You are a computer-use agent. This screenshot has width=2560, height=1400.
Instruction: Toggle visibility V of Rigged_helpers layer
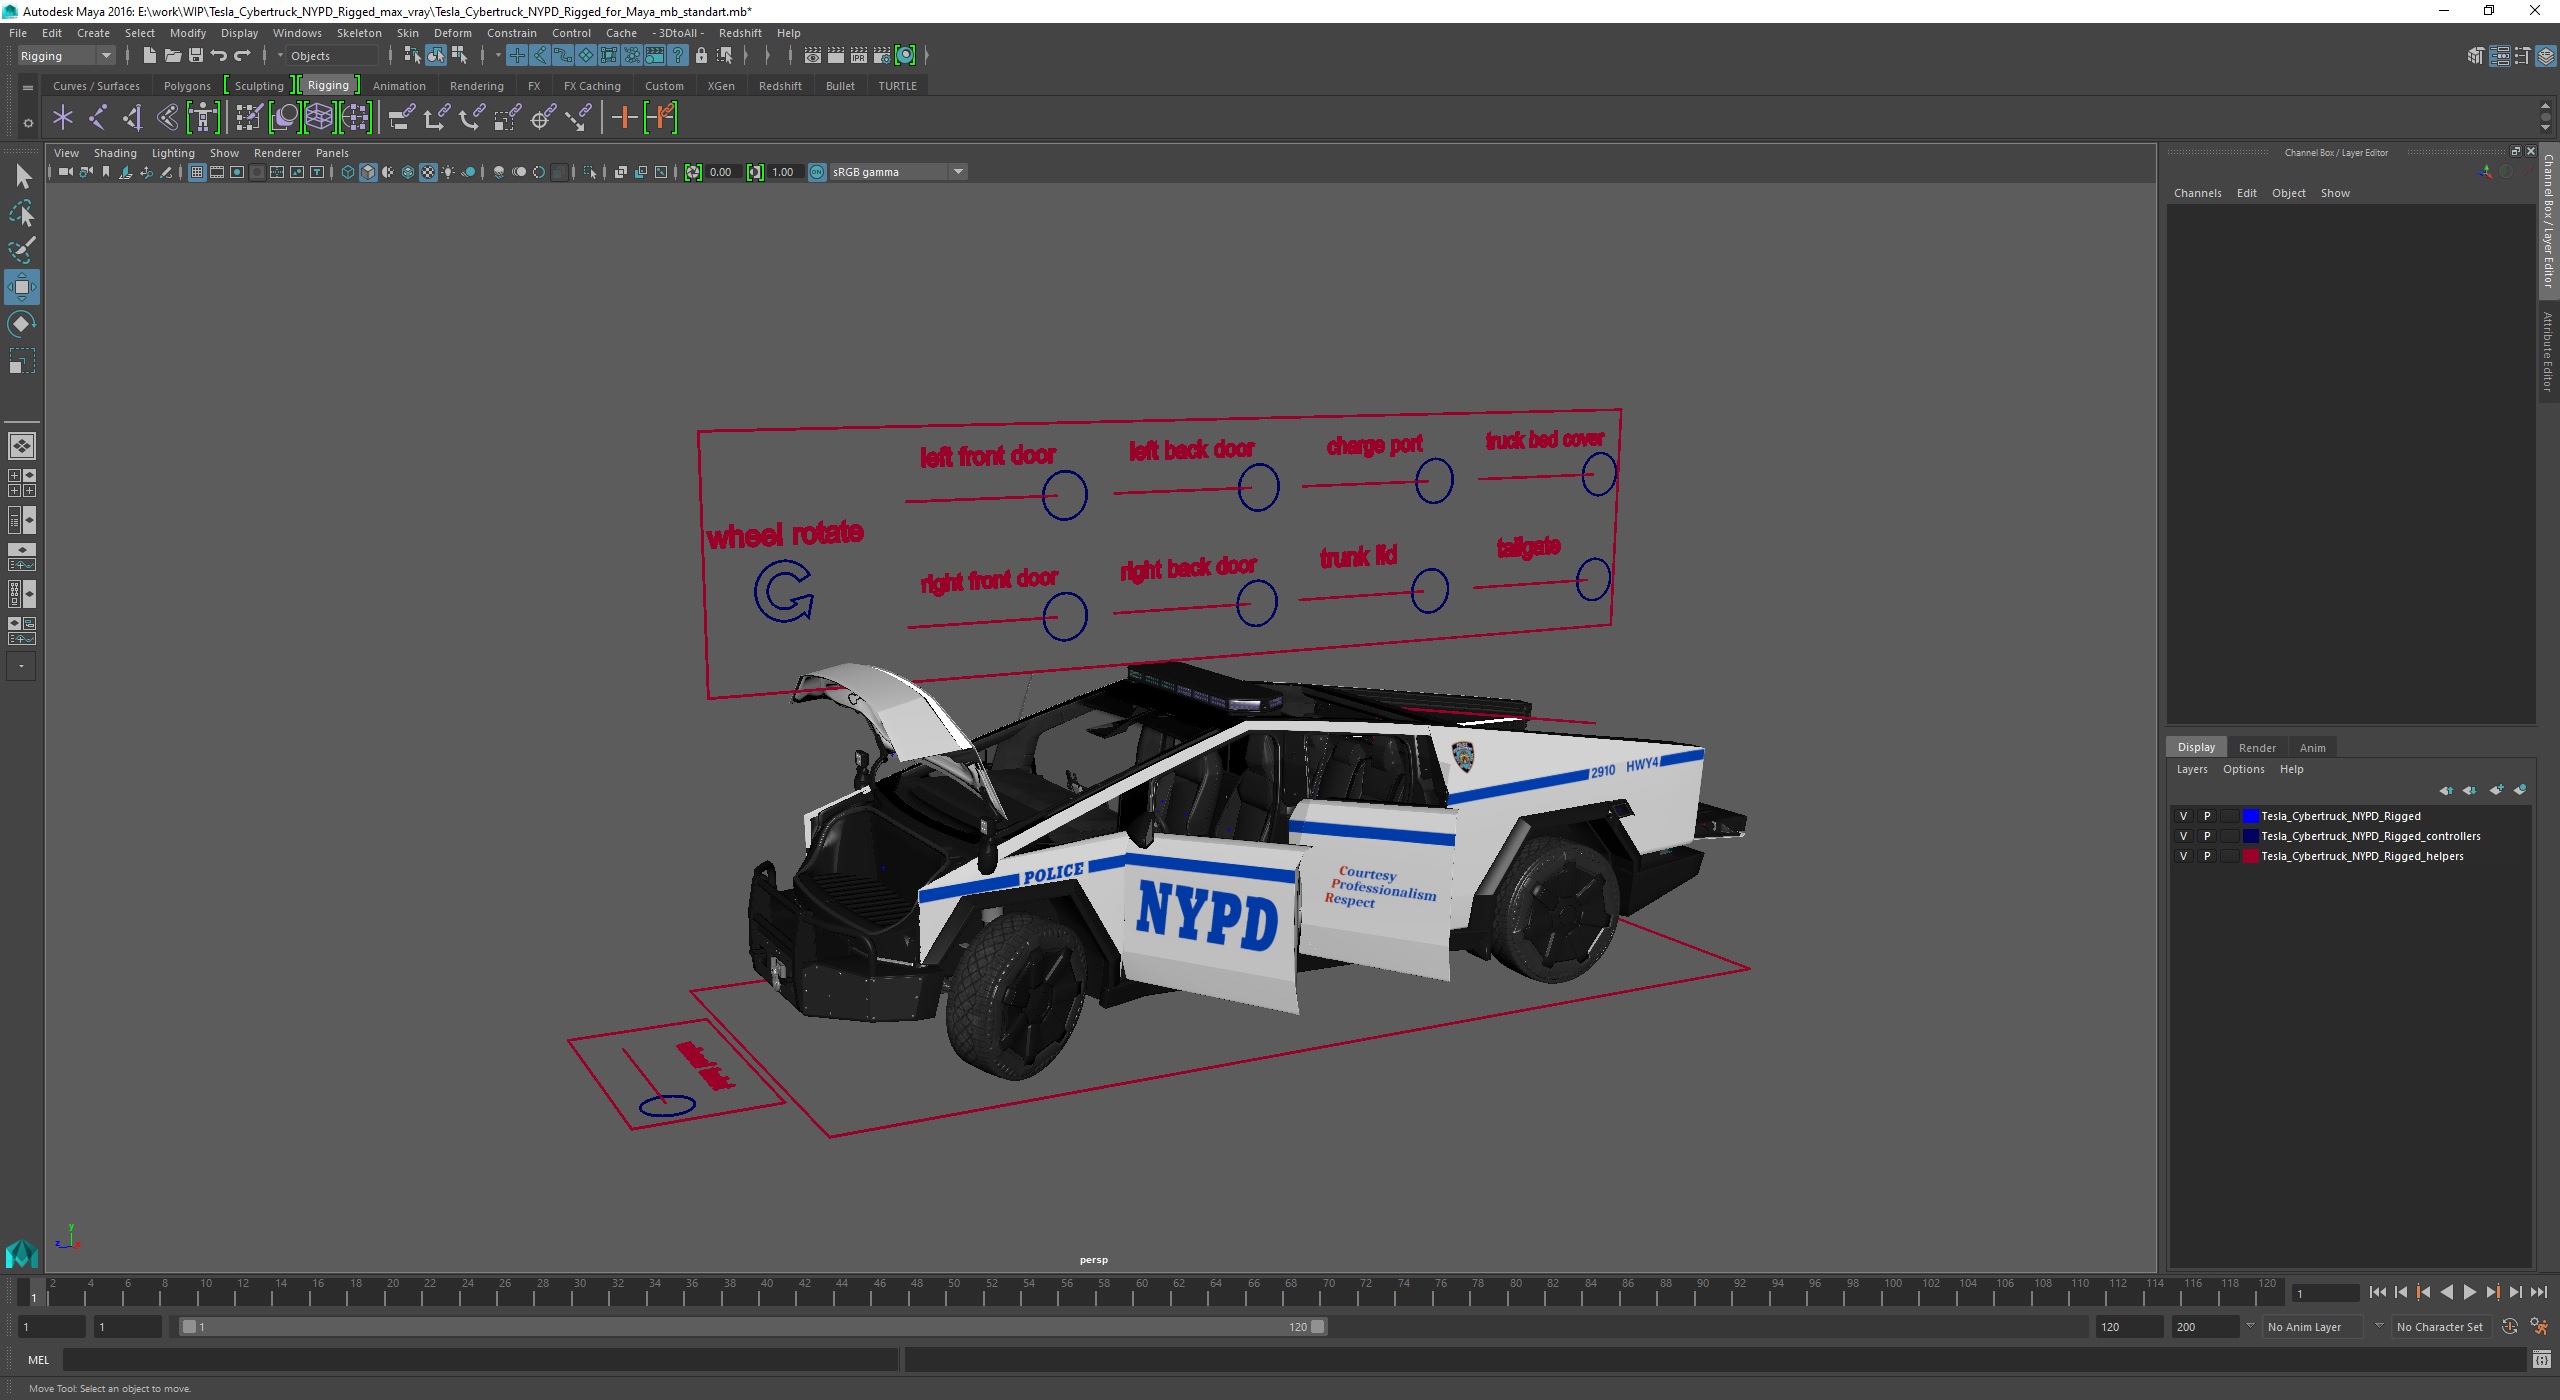pos(2183,856)
